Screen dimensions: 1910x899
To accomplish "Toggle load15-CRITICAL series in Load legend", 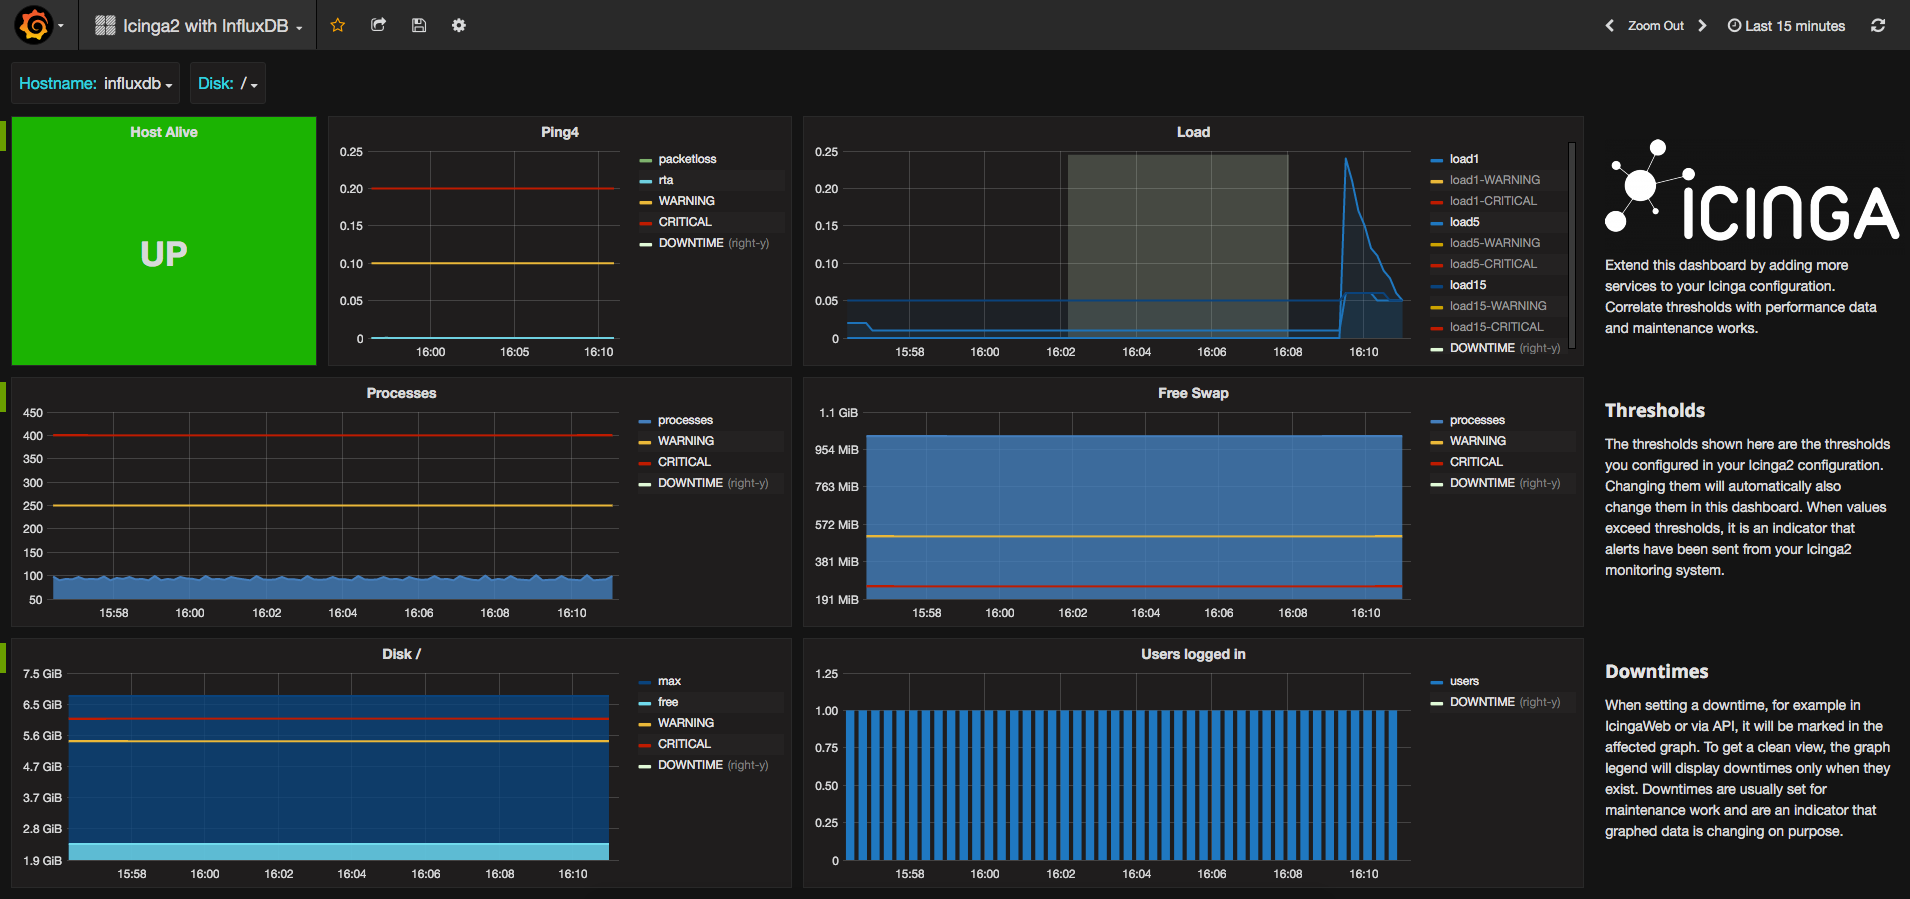I will click(x=1497, y=327).
